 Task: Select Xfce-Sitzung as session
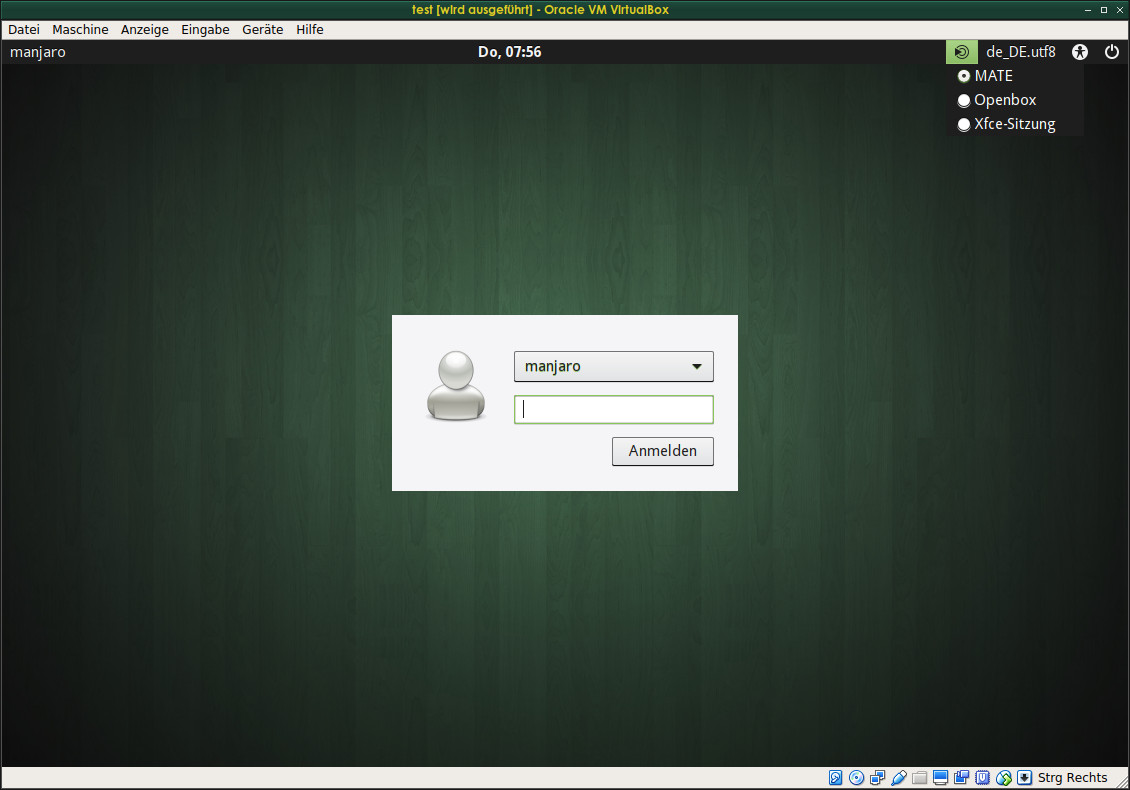coord(964,125)
